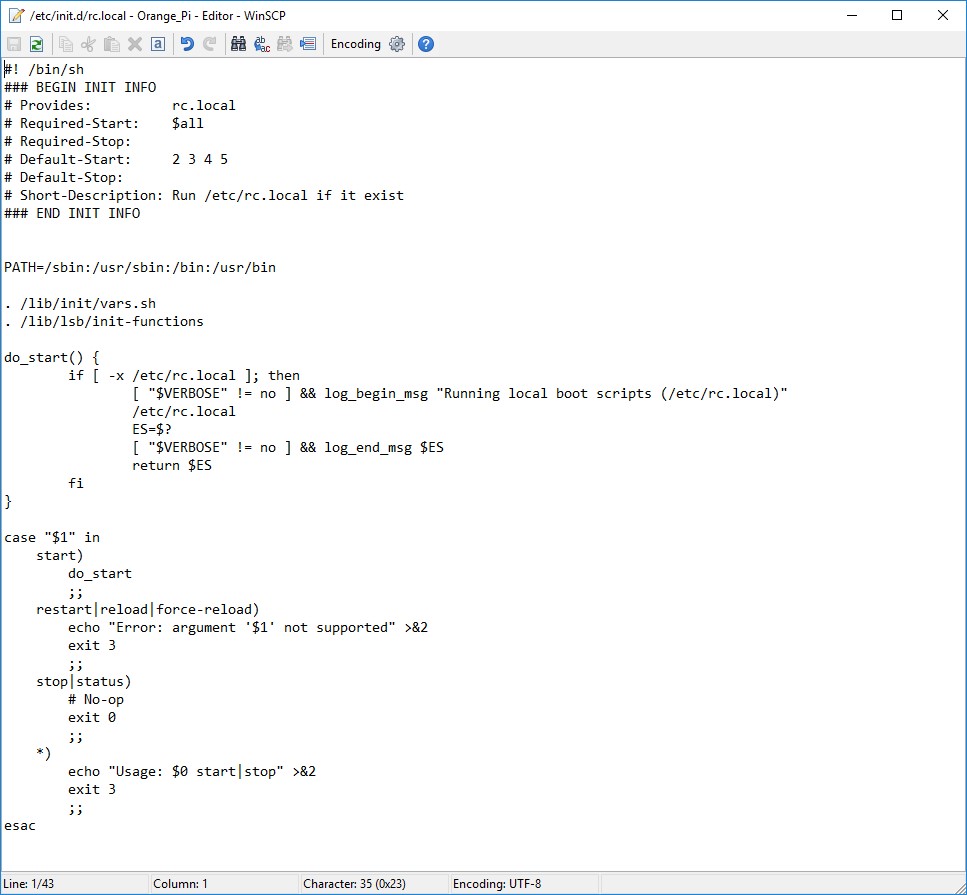
Task: Place cursor on the PATH= line
Action: 140,267
